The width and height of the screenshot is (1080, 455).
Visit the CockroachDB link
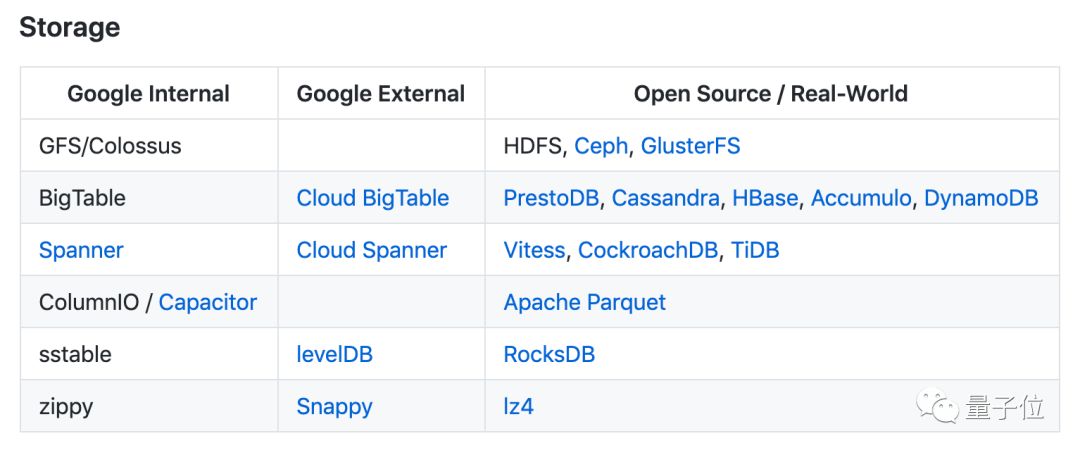[648, 250]
